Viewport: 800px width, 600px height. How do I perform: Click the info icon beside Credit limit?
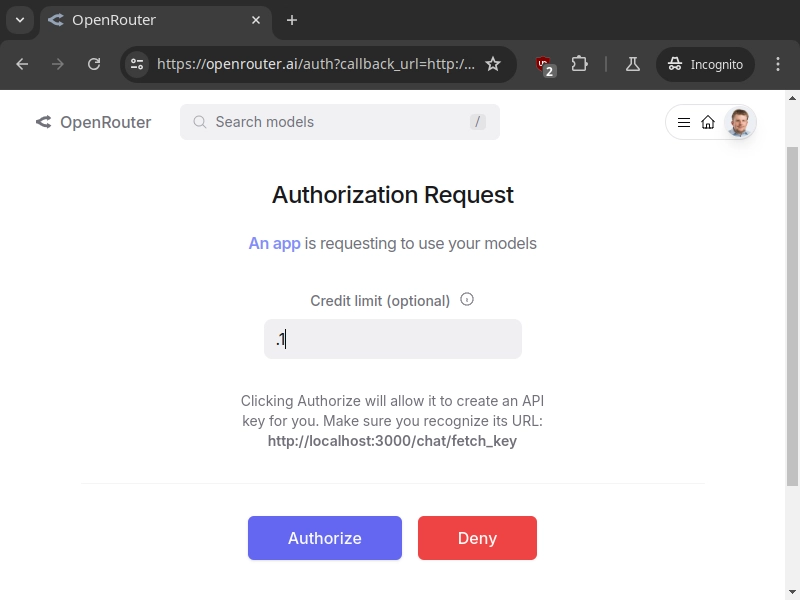coord(466,298)
